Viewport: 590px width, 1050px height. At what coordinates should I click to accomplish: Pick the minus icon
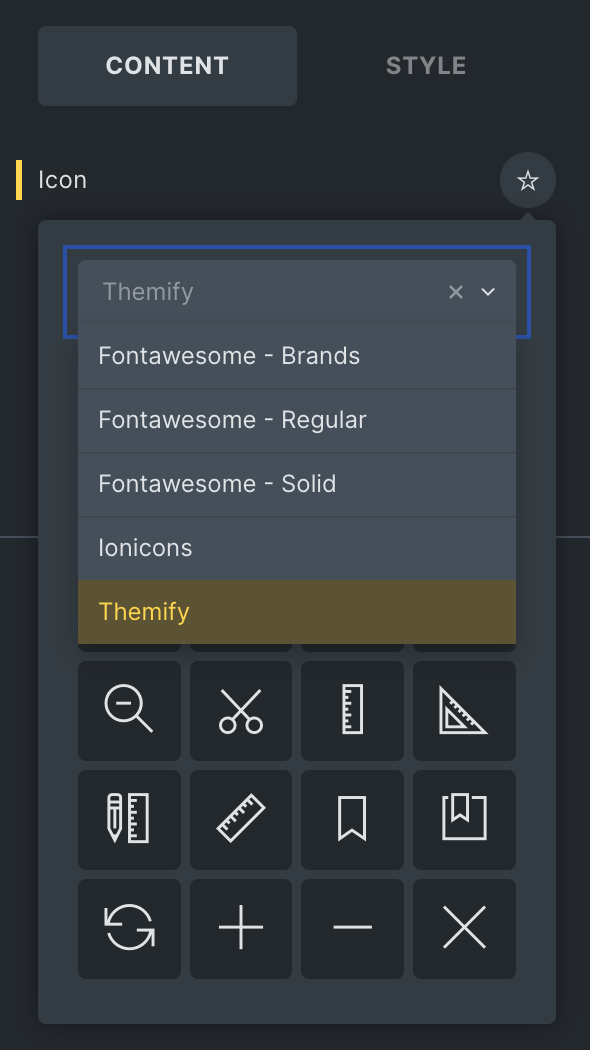[352, 929]
